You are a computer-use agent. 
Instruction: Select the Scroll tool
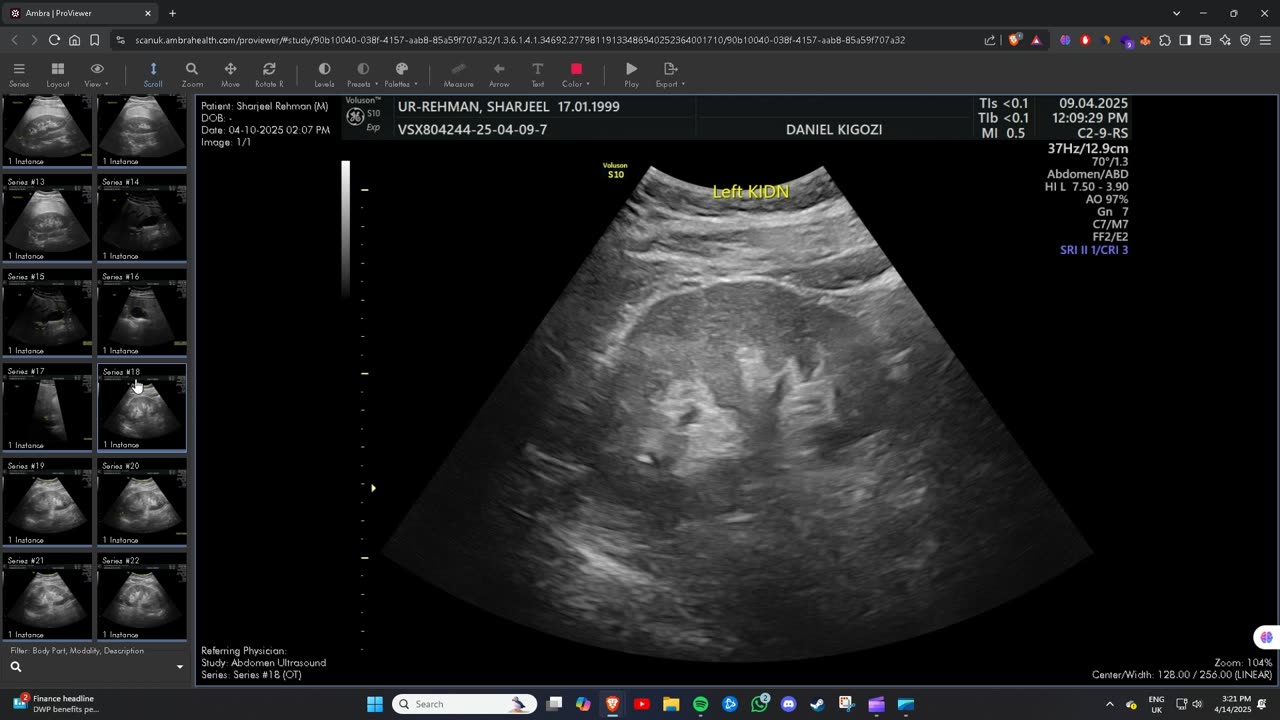(153, 74)
